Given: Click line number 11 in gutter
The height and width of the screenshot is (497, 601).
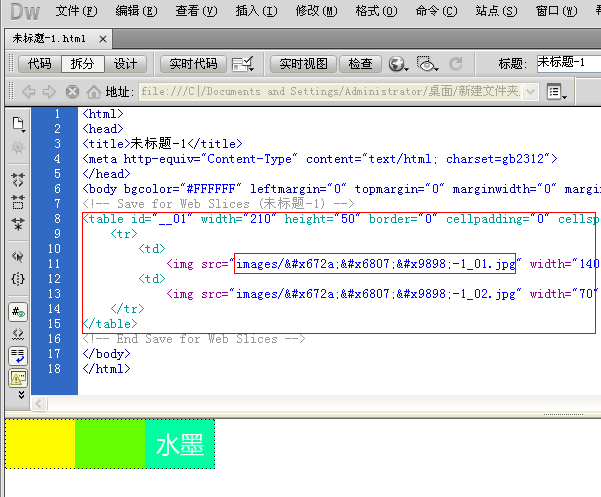Looking at the screenshot, I should [x=54, y=264].
